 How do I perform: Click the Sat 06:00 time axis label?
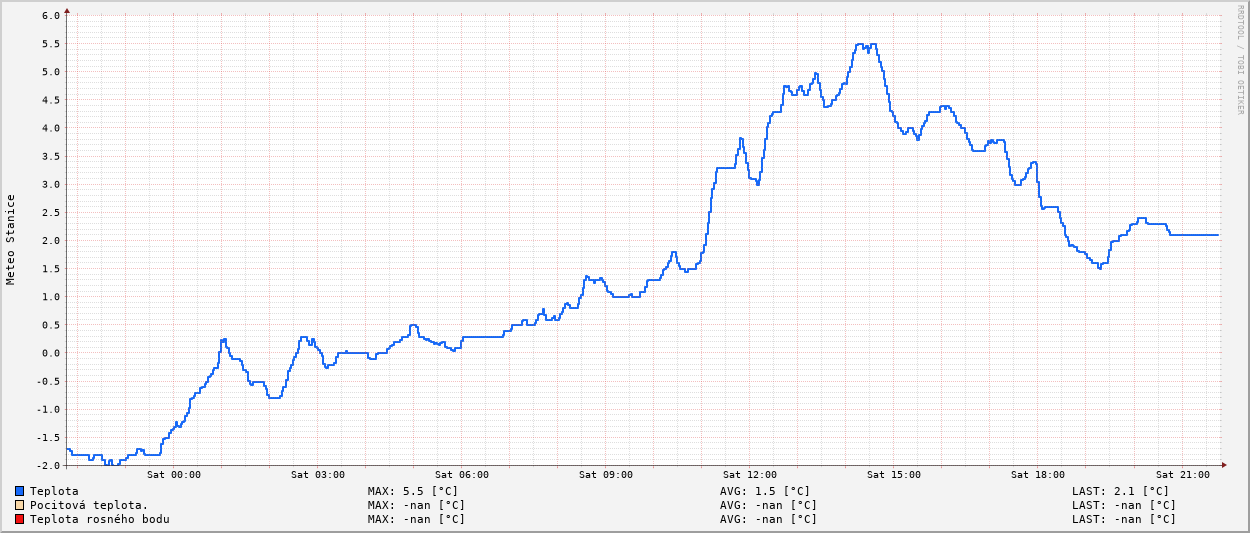462,475
